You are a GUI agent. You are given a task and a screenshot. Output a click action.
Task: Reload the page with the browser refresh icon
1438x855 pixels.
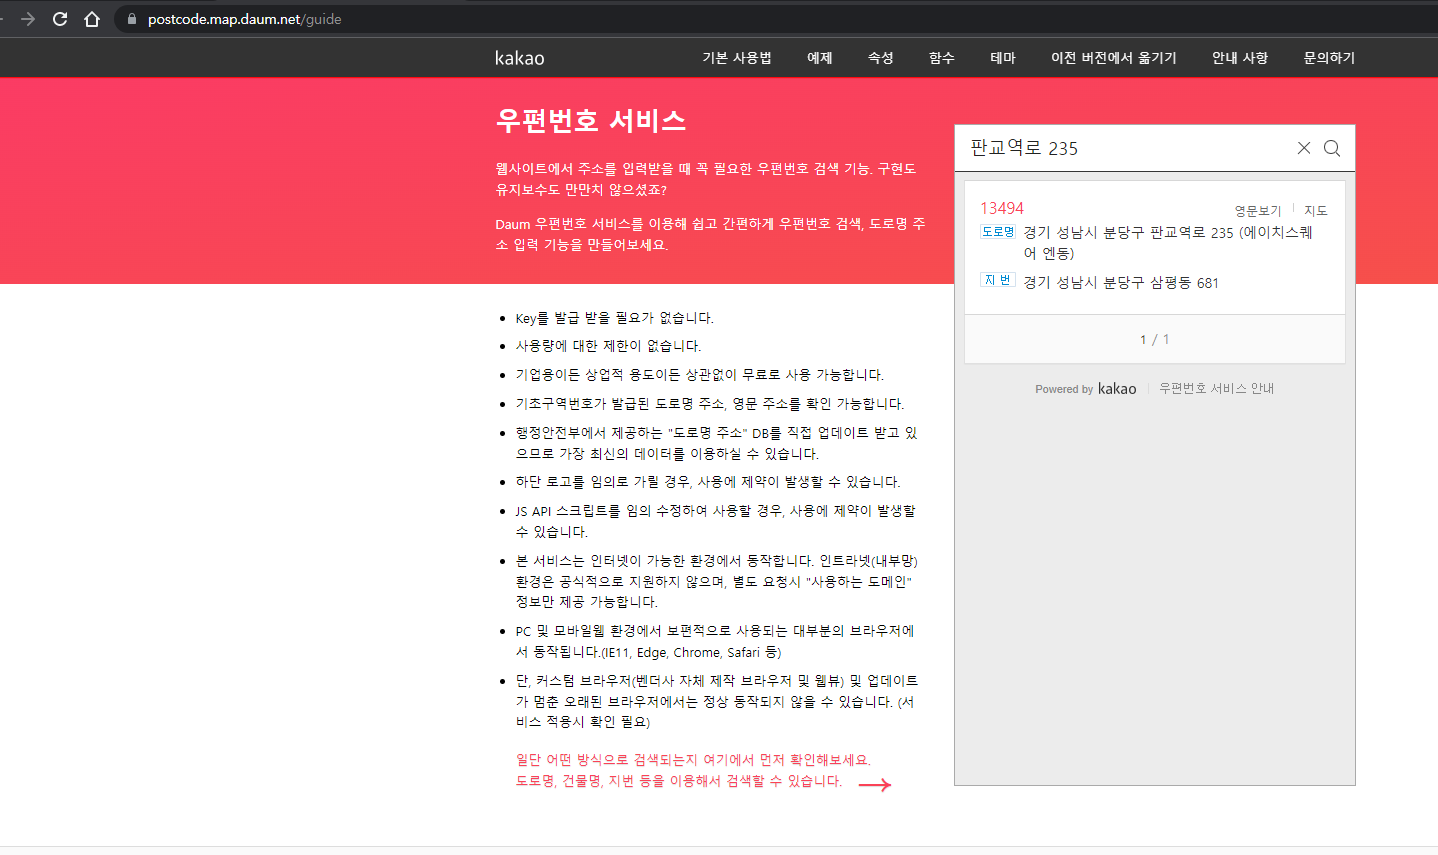[60, 19]
